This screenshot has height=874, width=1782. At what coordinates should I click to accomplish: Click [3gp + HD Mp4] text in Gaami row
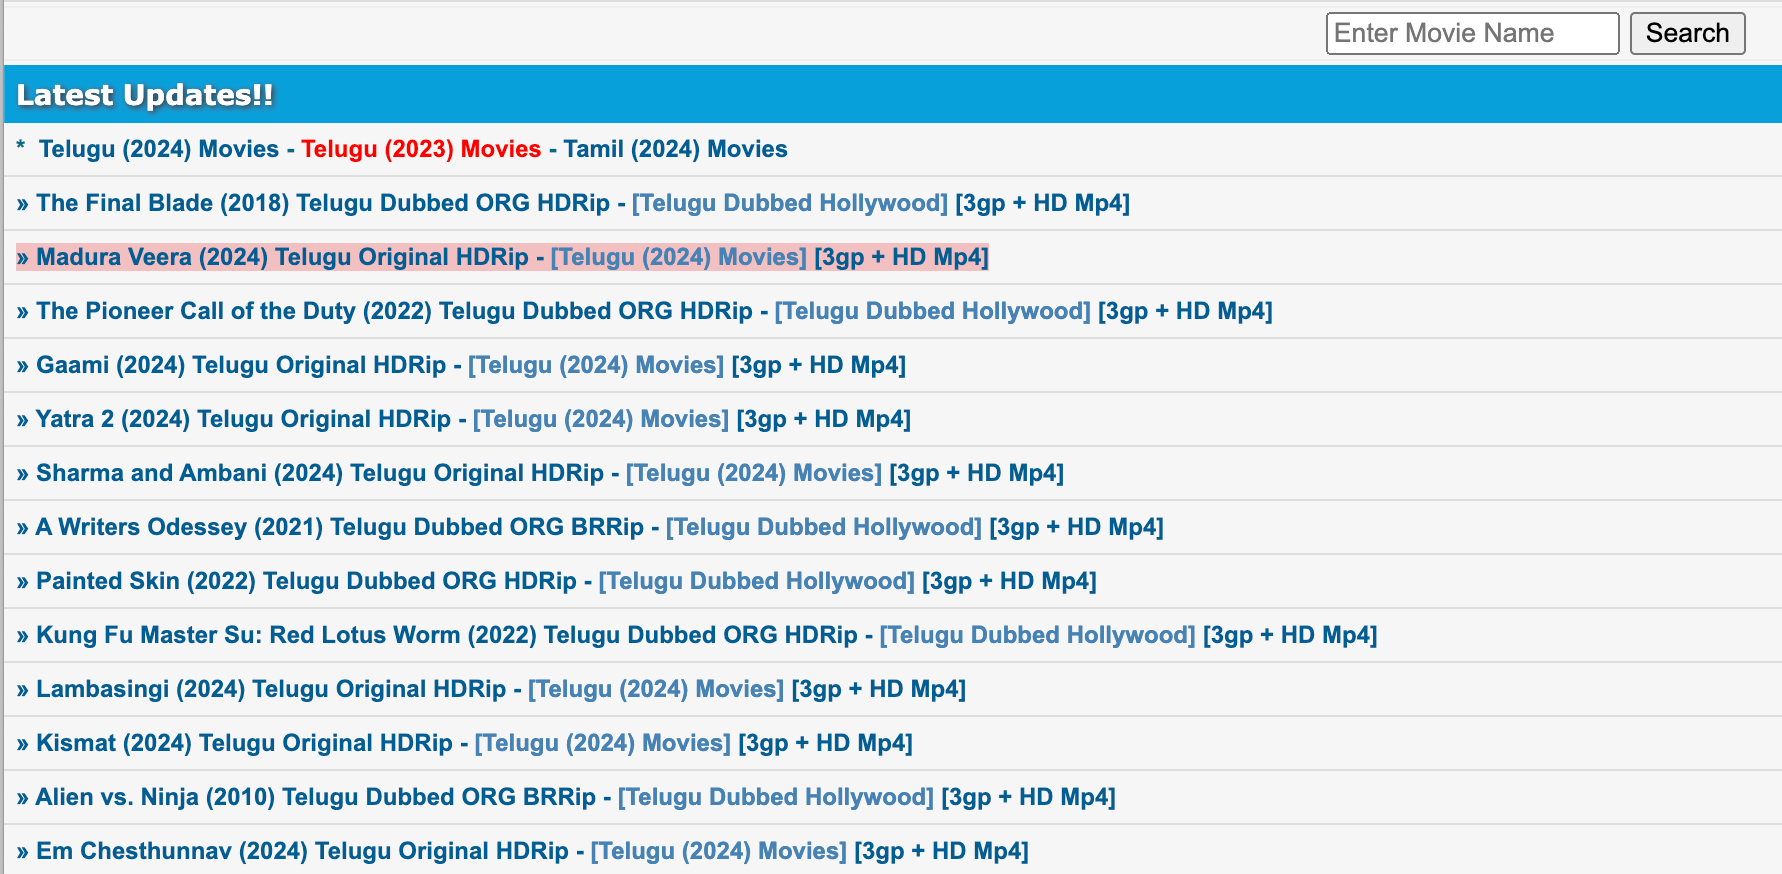819,365
